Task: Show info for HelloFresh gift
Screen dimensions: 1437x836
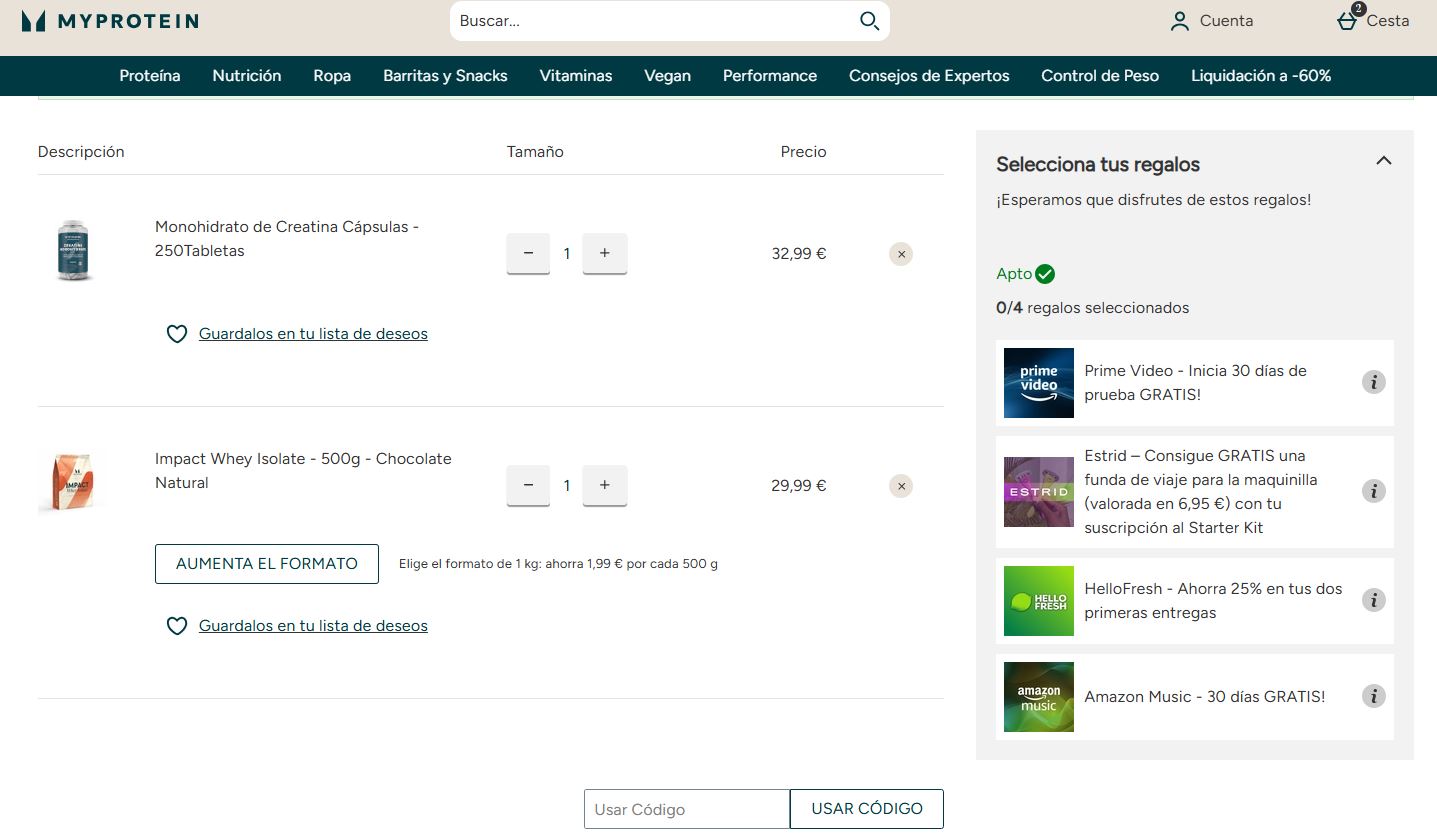Action: (x=1374, y=600)
